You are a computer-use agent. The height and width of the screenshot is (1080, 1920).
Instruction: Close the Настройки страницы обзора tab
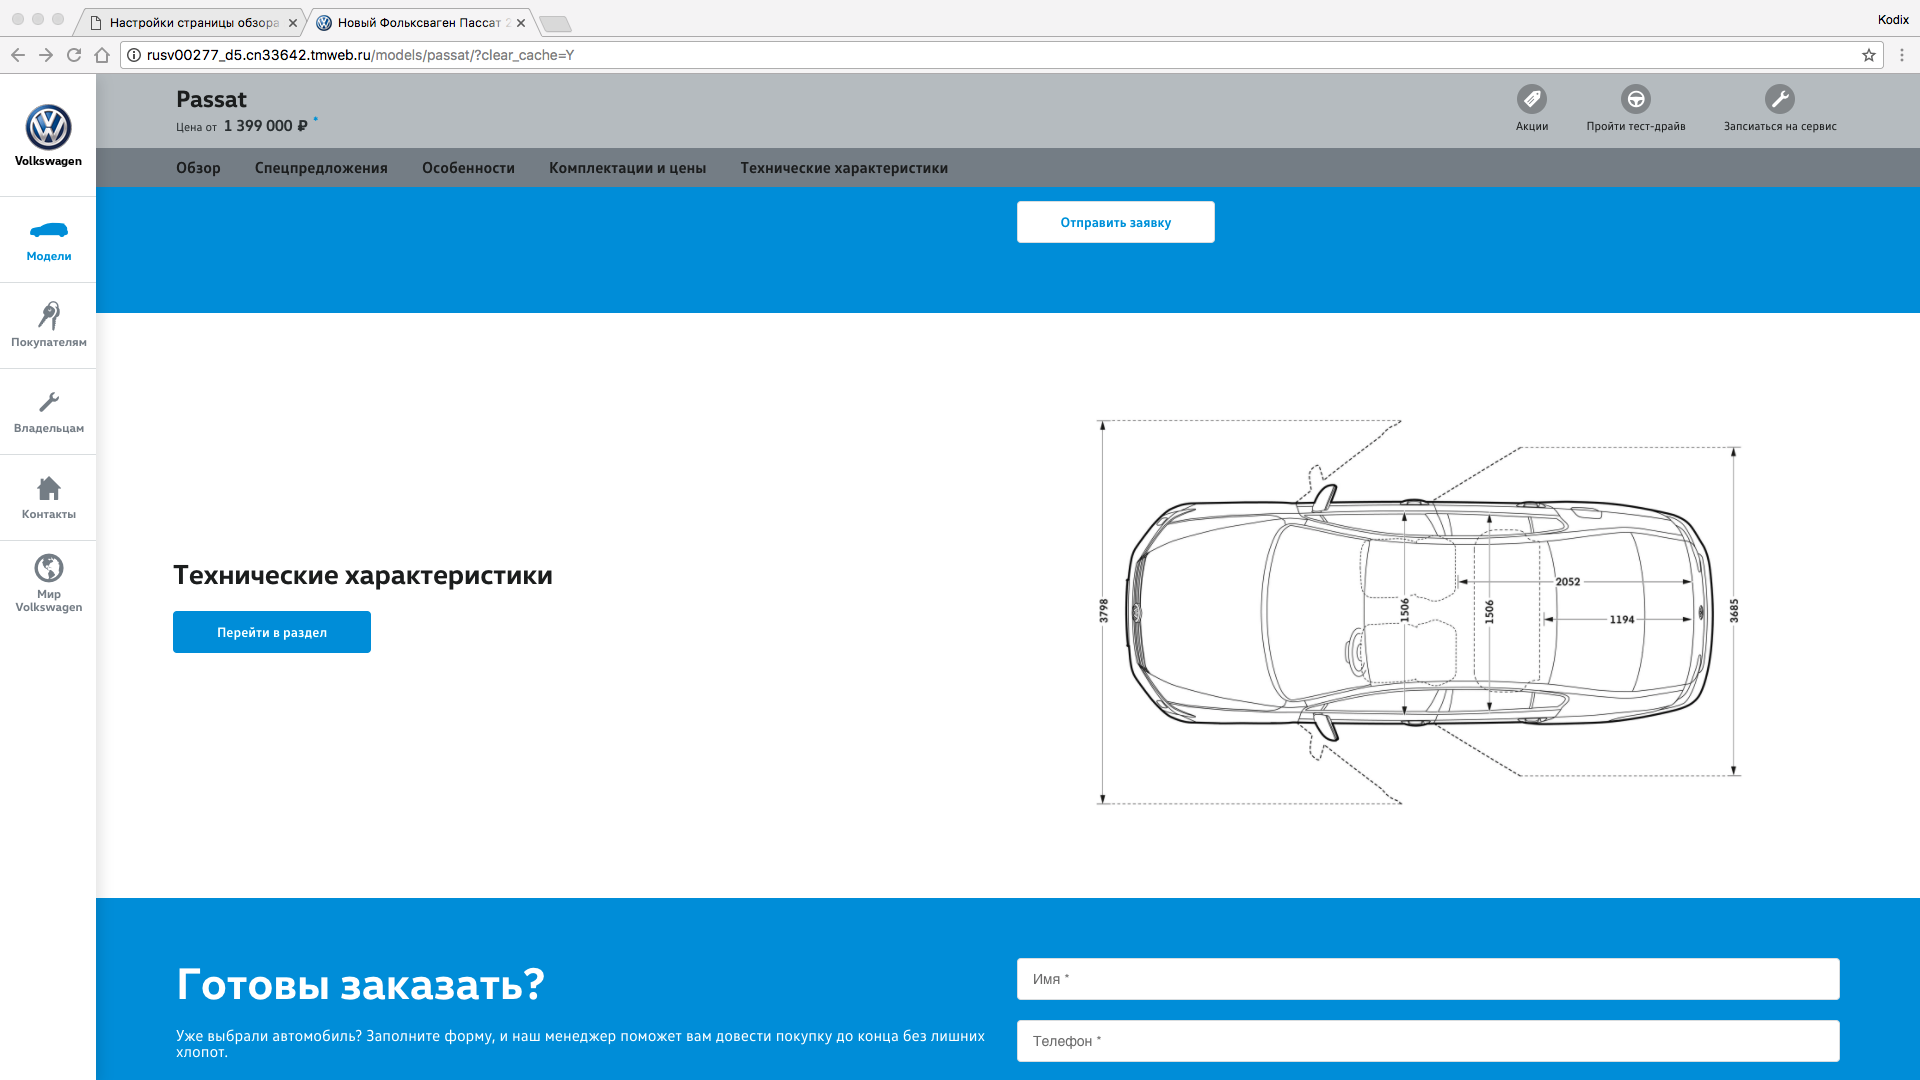tap(293, 23)
